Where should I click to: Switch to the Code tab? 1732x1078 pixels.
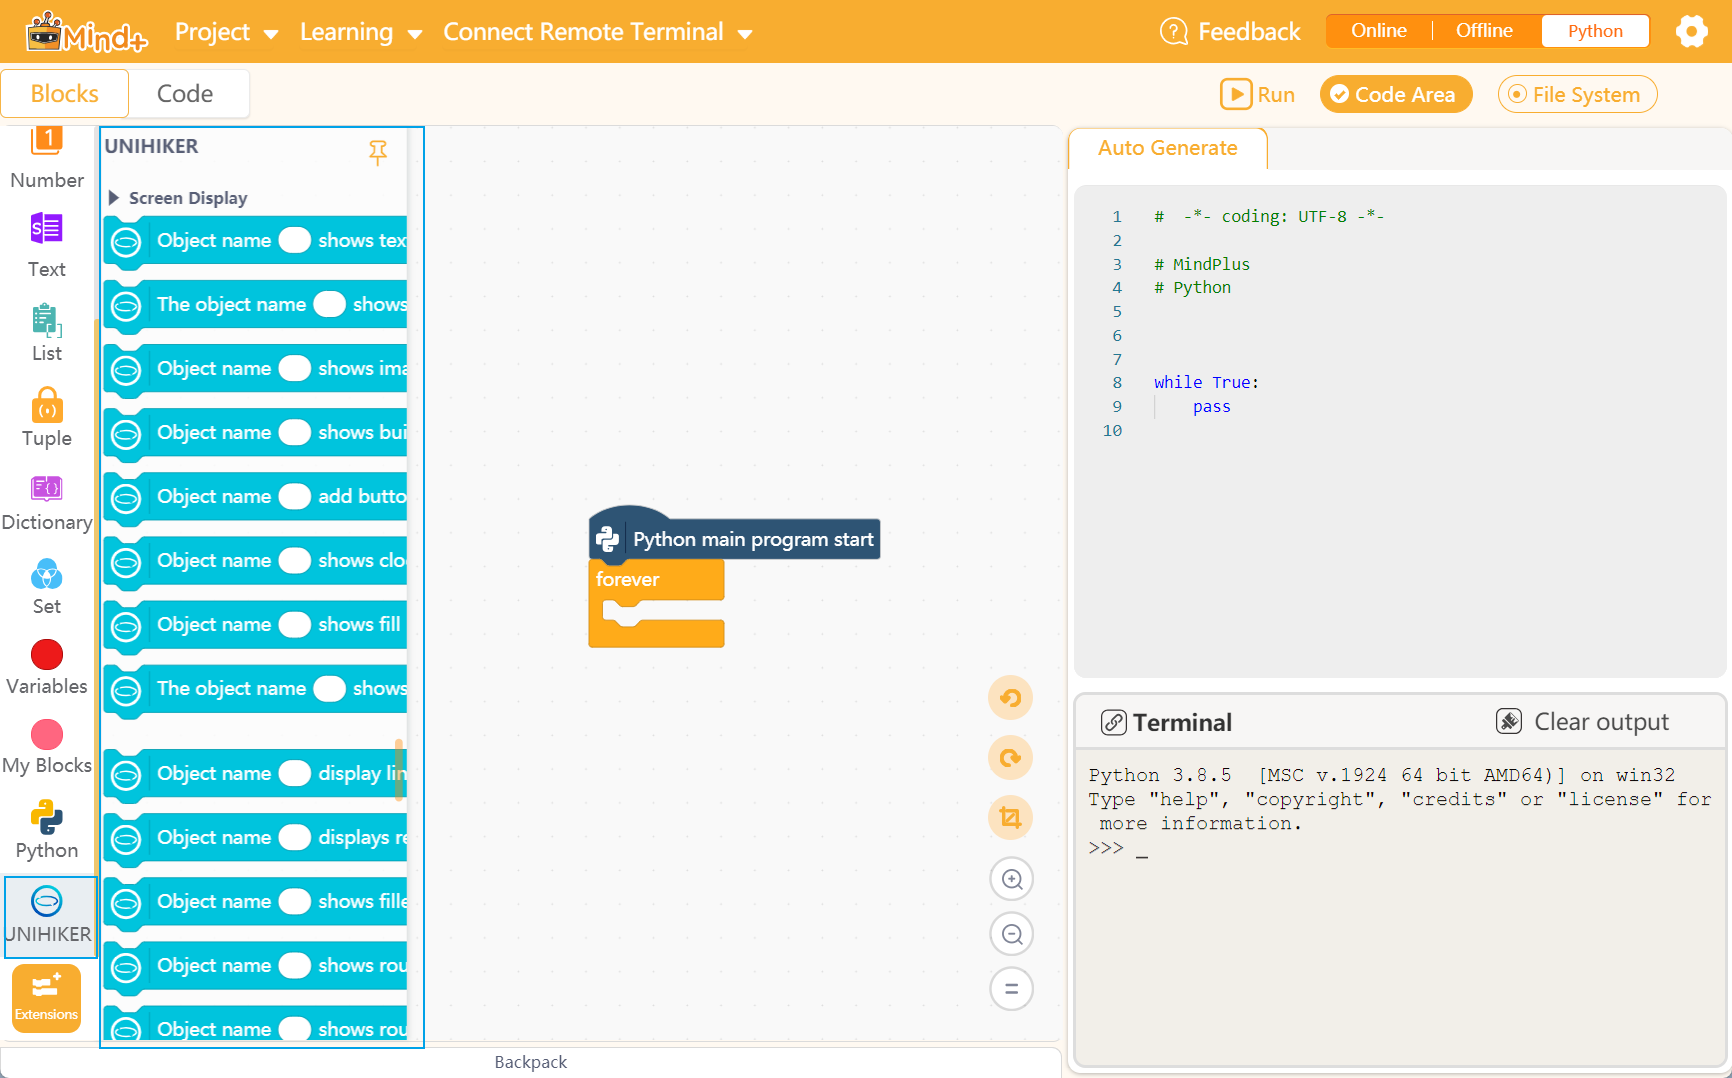[186, 93]
